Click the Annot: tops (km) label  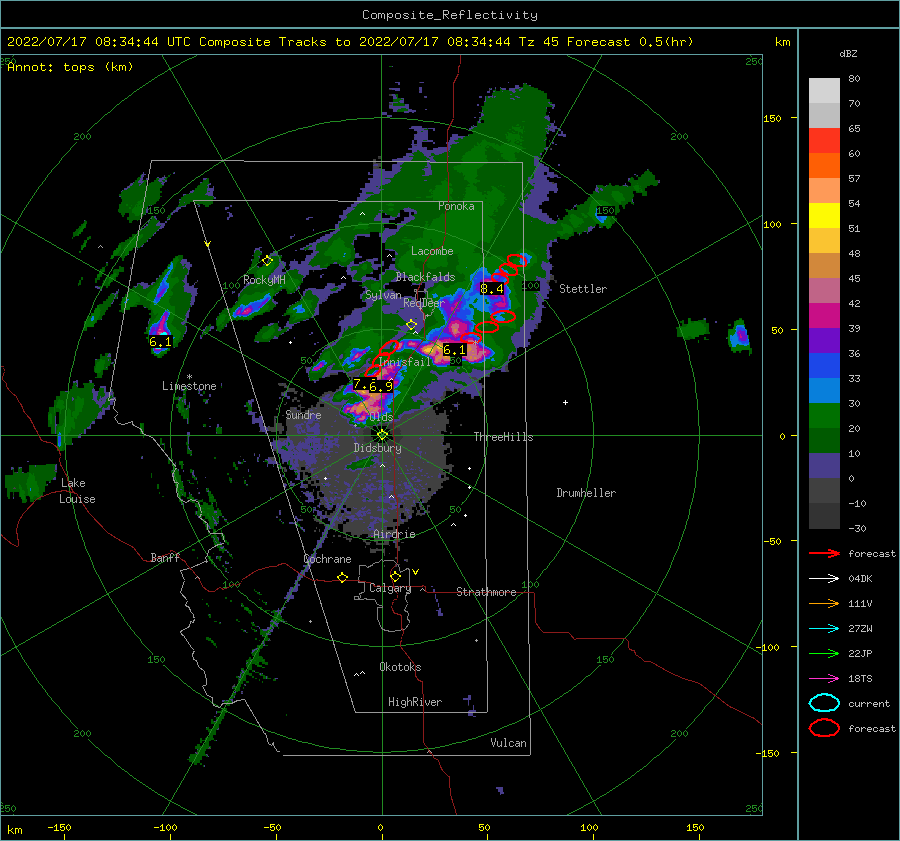(70, 67)
